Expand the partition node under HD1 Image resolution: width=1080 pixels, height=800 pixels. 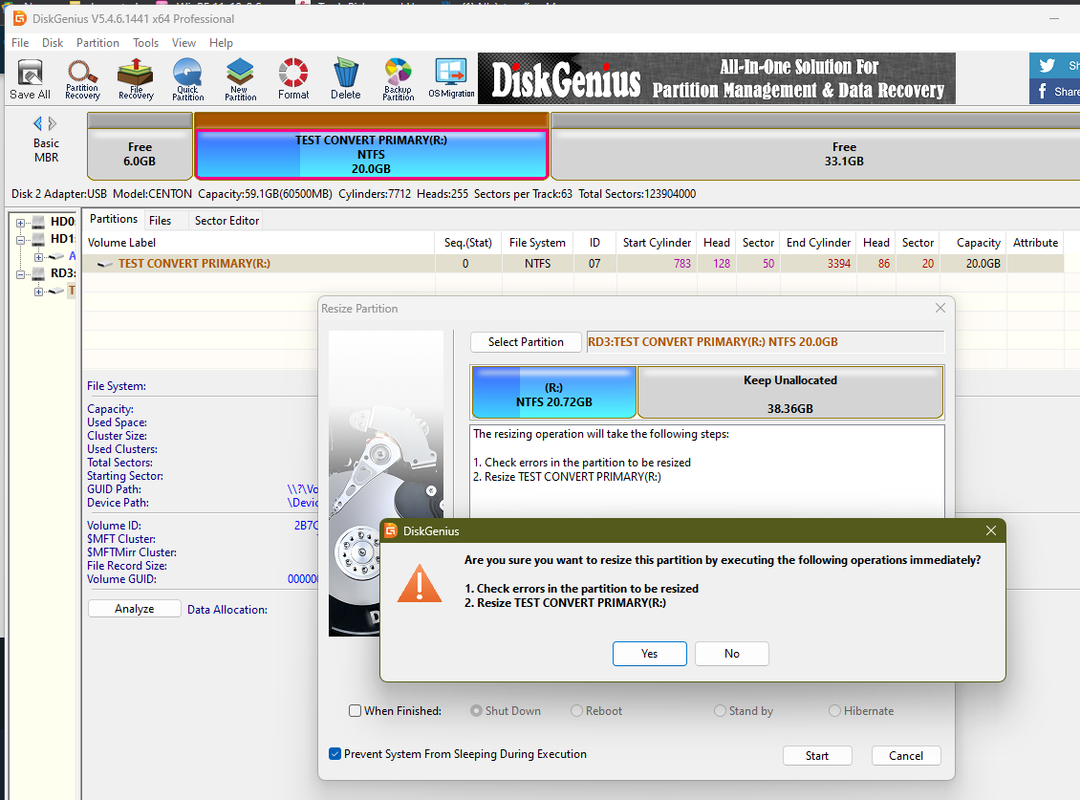click(x=39, y=257)
